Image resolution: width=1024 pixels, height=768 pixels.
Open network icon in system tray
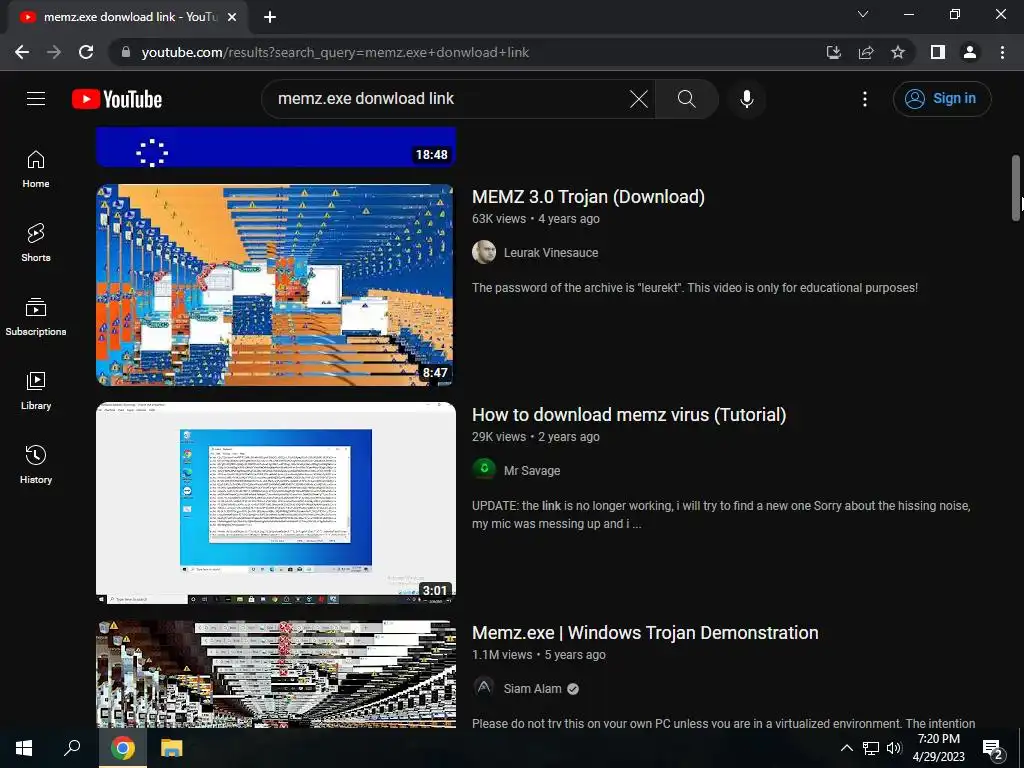871,748
